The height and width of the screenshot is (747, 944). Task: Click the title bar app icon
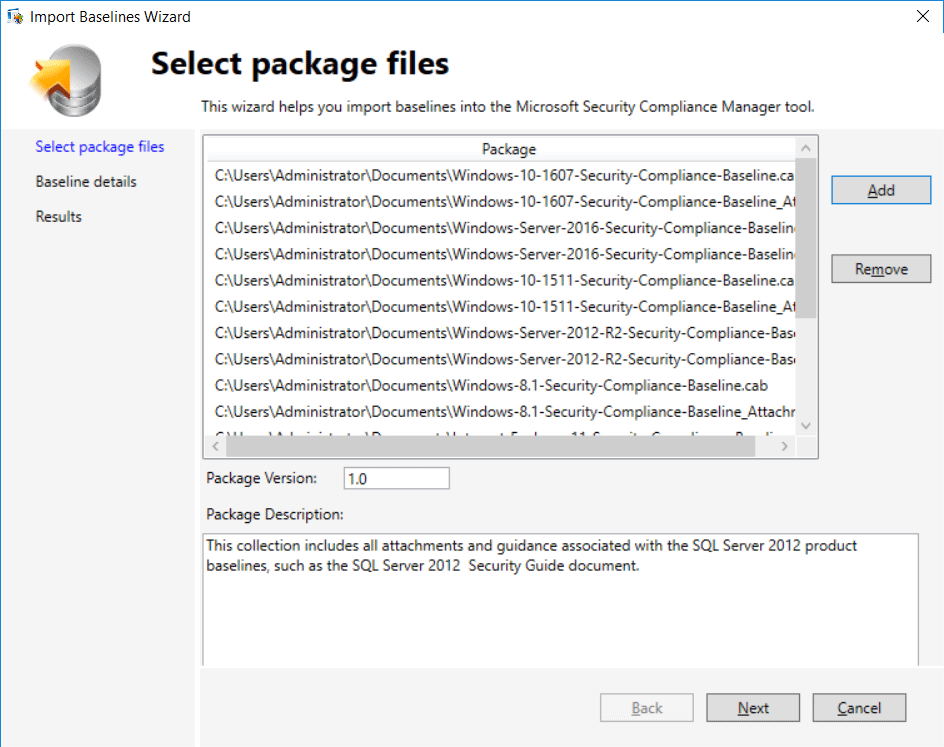click(15, 16)
